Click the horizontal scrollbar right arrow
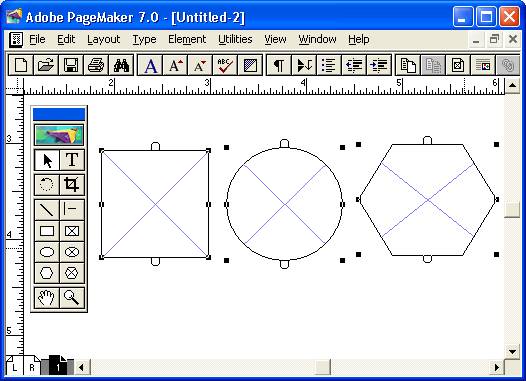 coord(497,367)
